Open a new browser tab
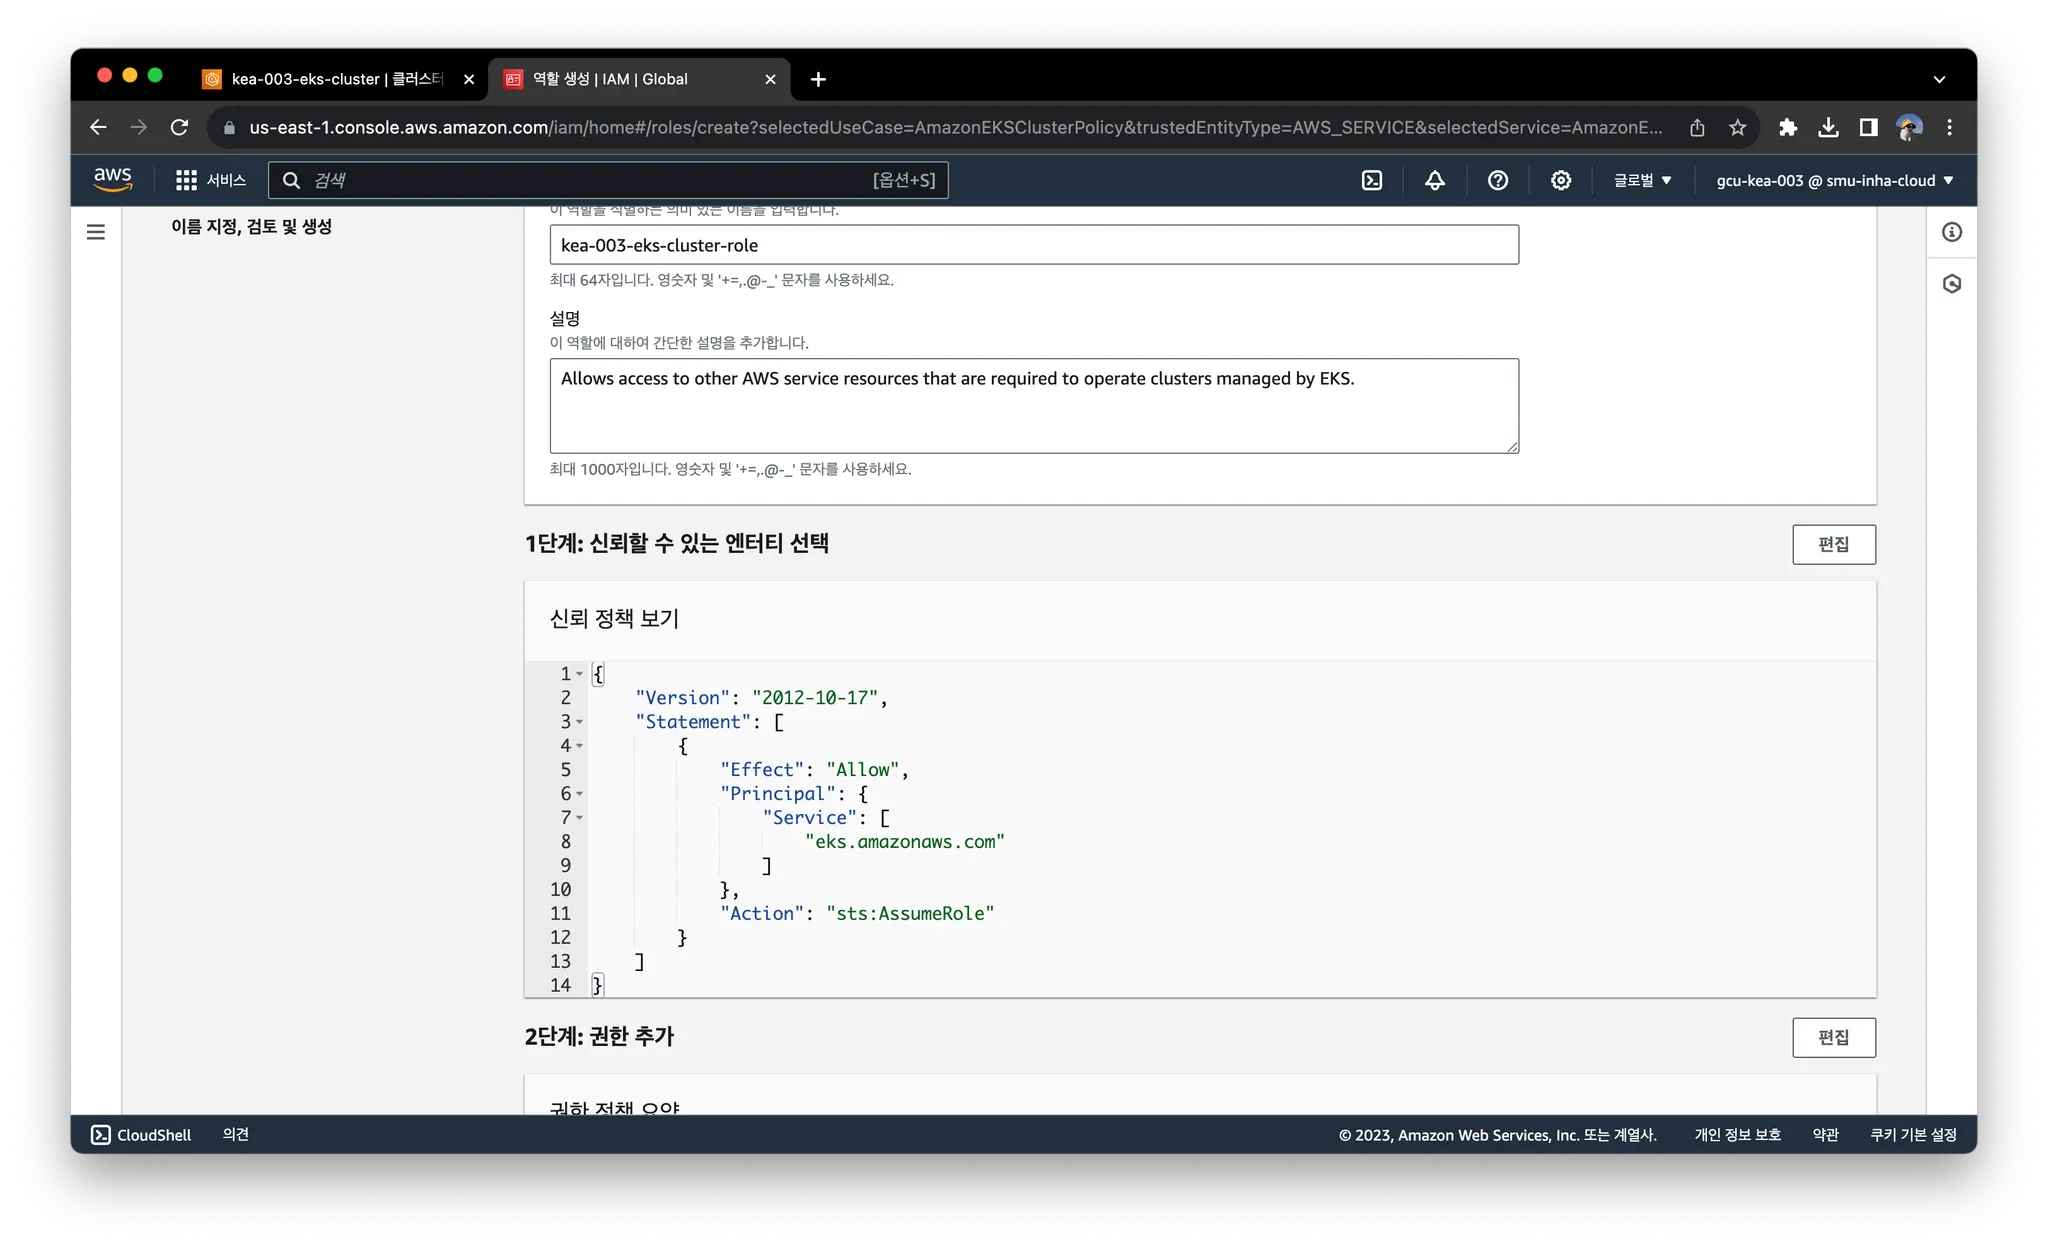 [818, 79]
